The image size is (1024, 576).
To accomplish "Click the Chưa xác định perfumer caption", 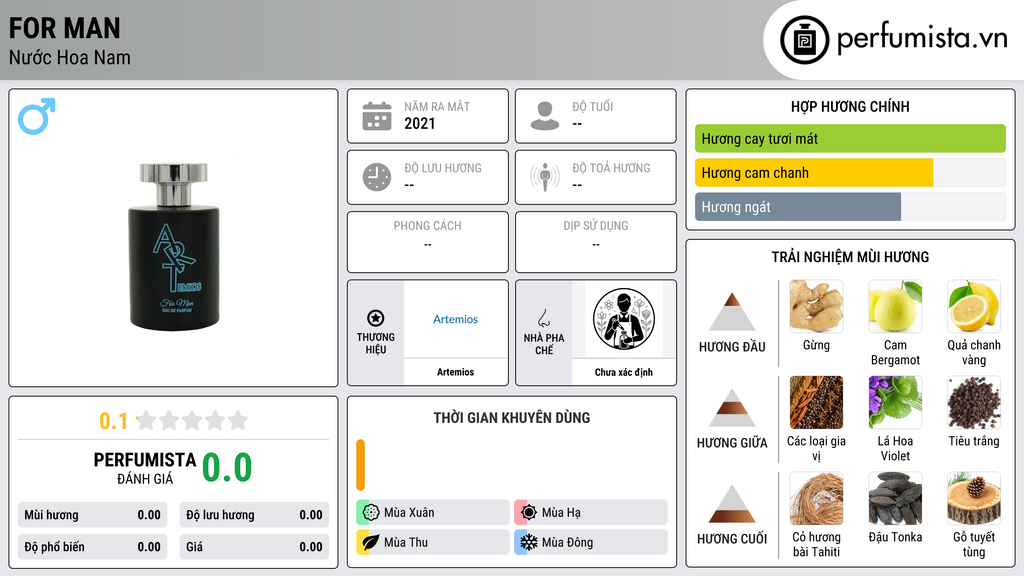I will pos(624,372).
